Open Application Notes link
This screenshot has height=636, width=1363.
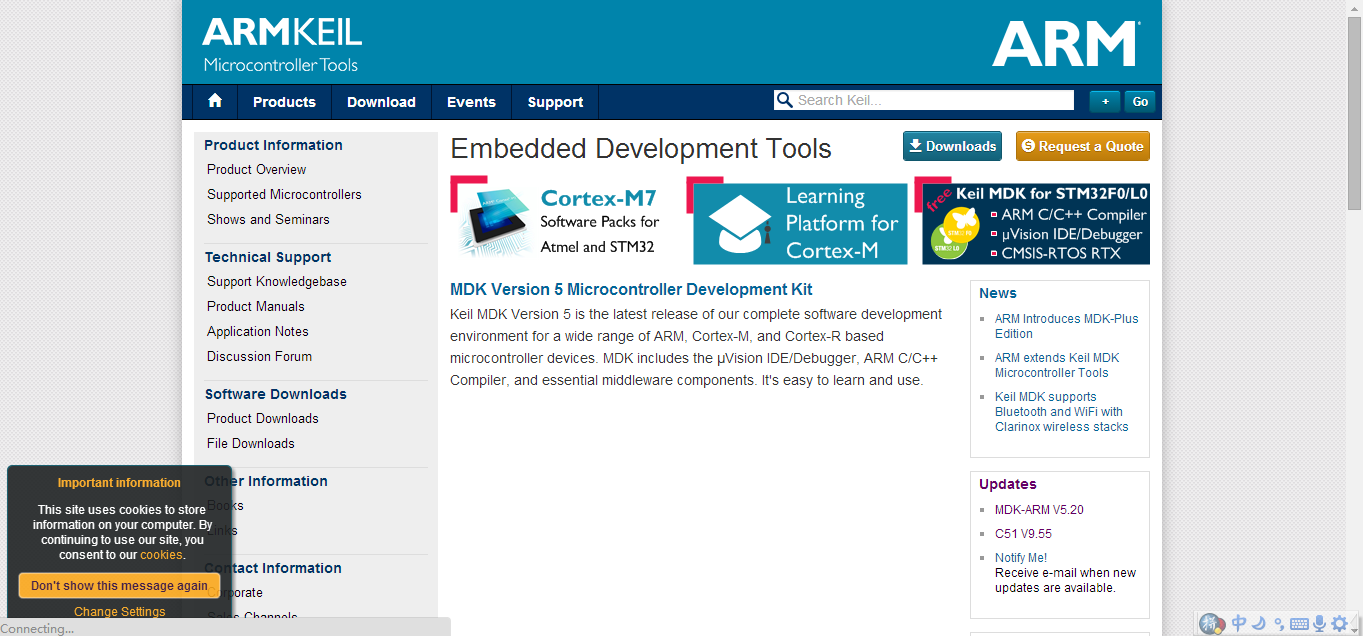258,332
